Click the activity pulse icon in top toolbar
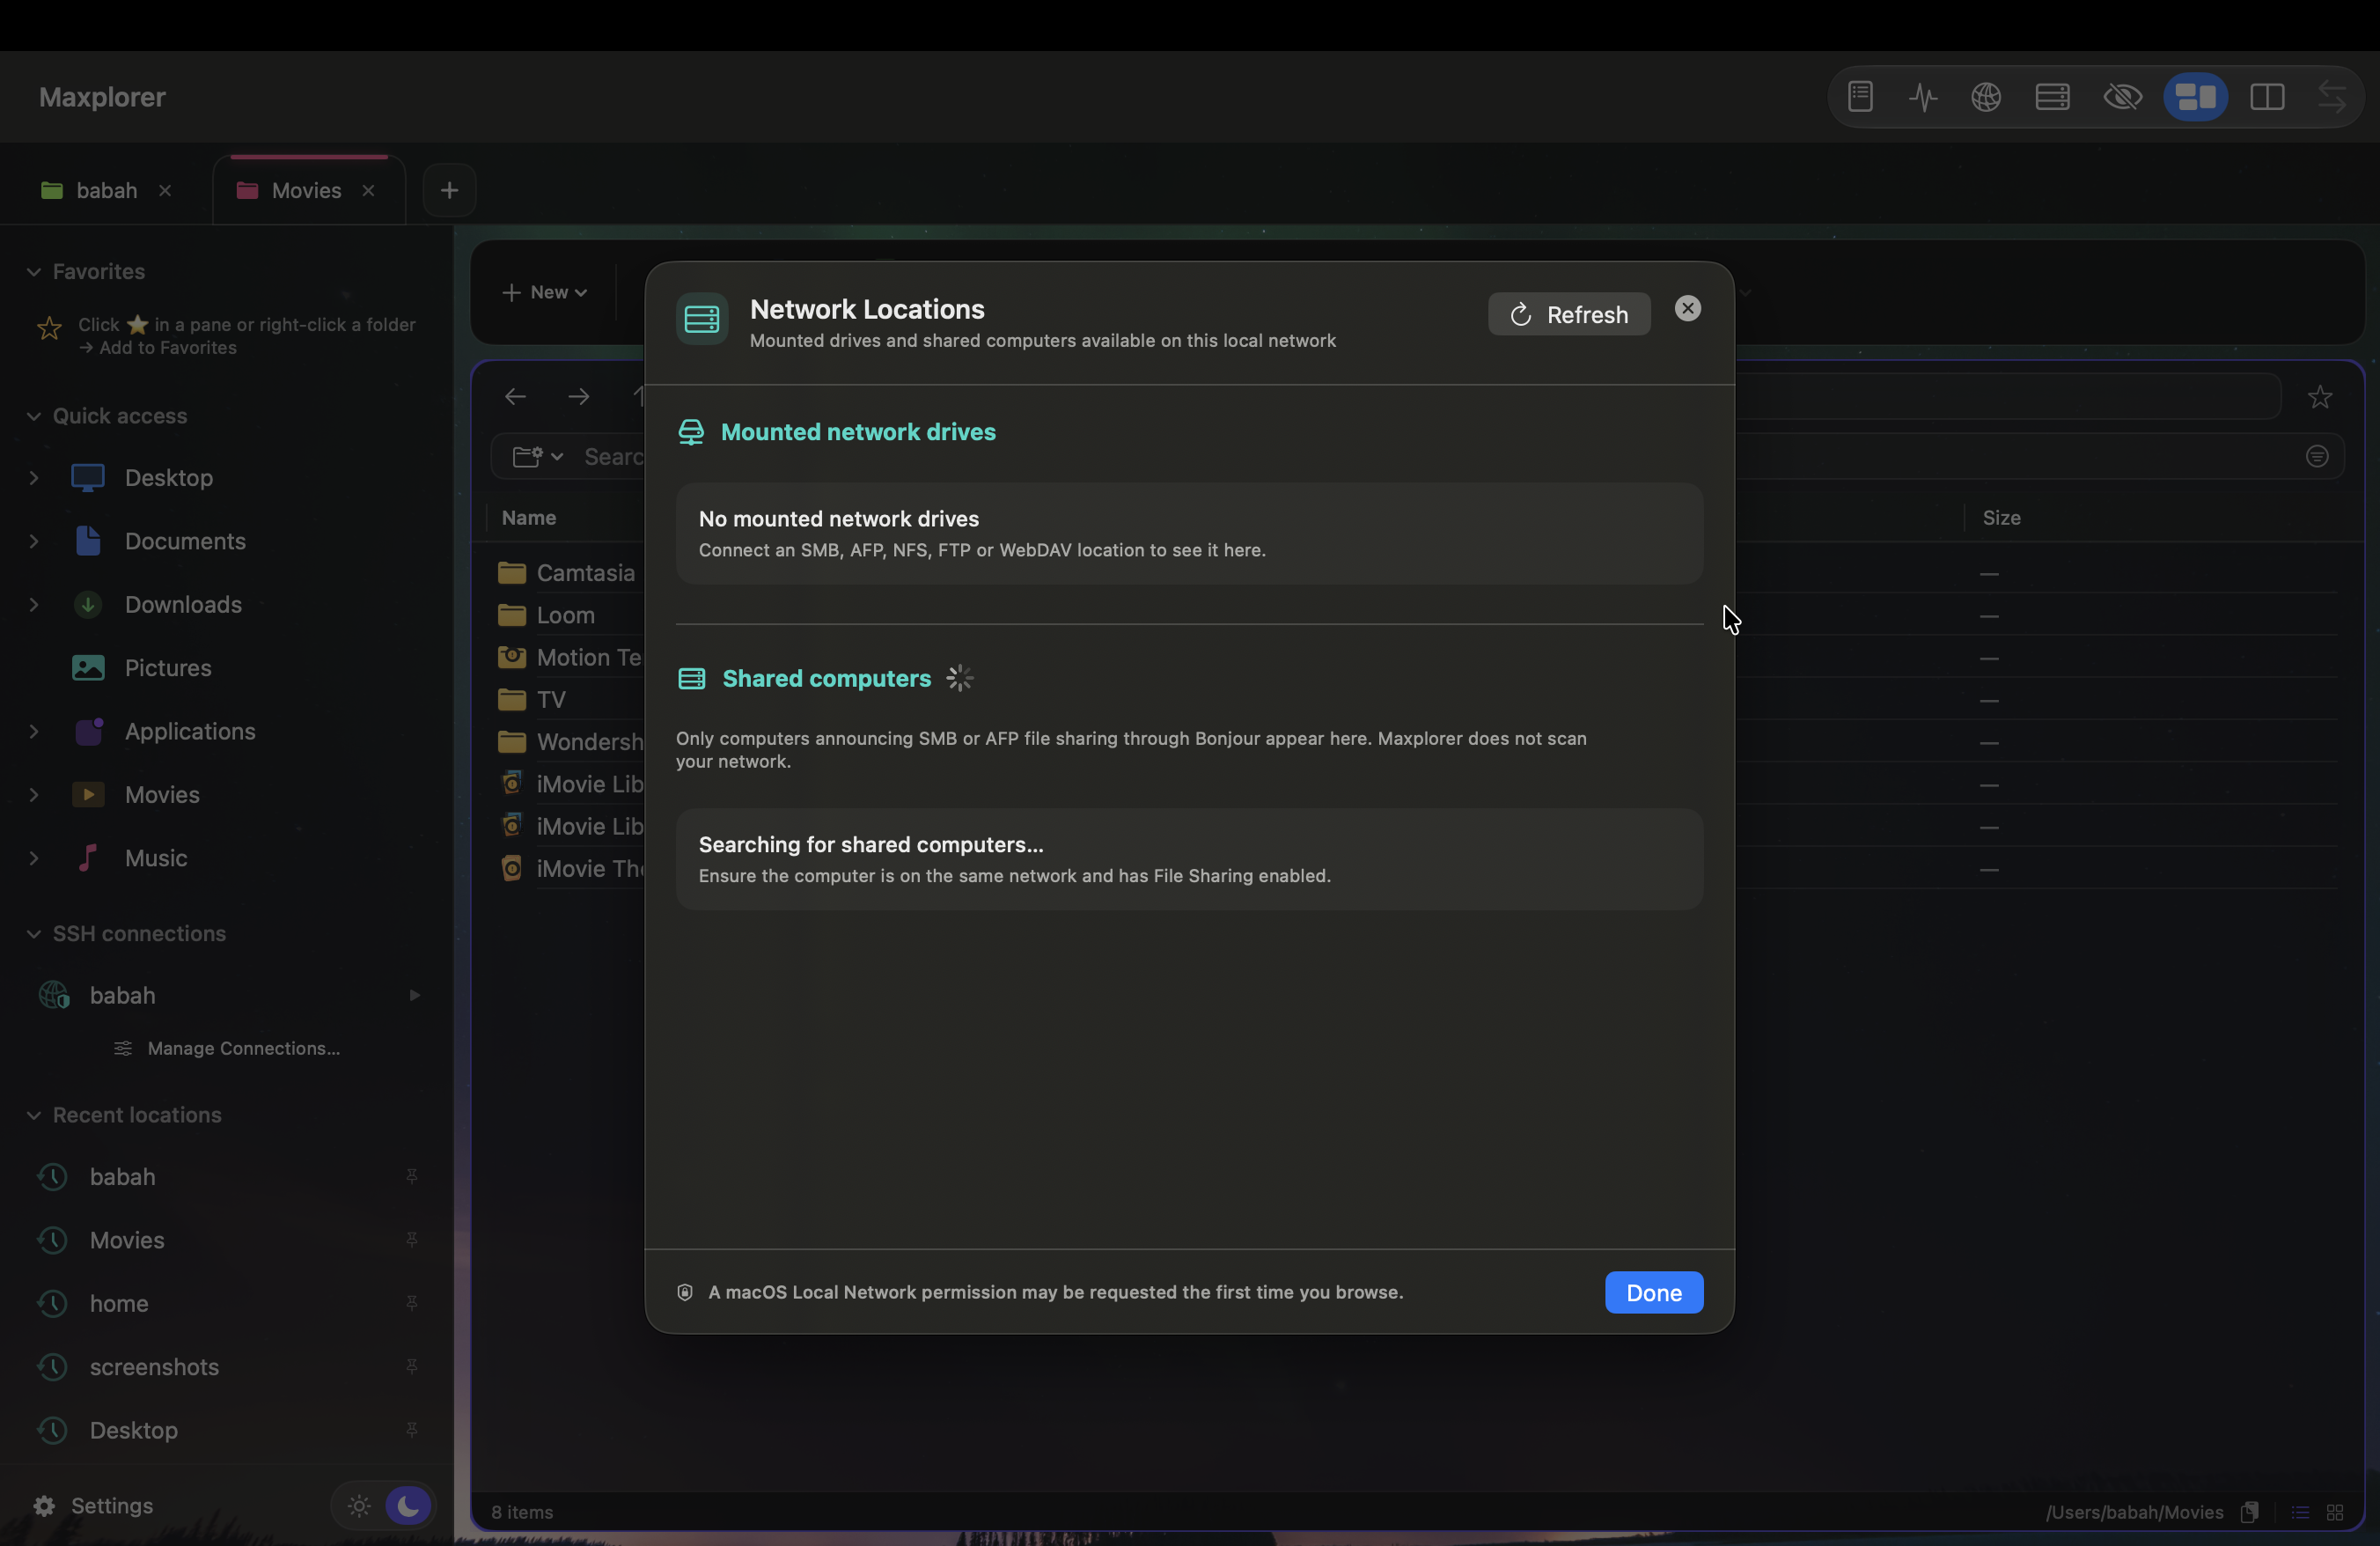Image resolution: width=2380 pixels, height=1546 pixels. [1923, 97]
